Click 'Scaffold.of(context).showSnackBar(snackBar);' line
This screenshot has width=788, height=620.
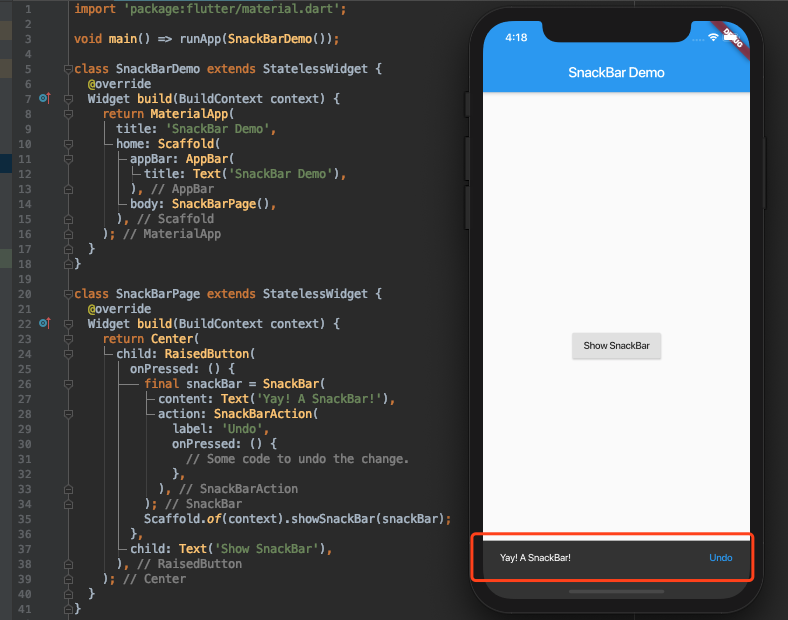[298, 519]
